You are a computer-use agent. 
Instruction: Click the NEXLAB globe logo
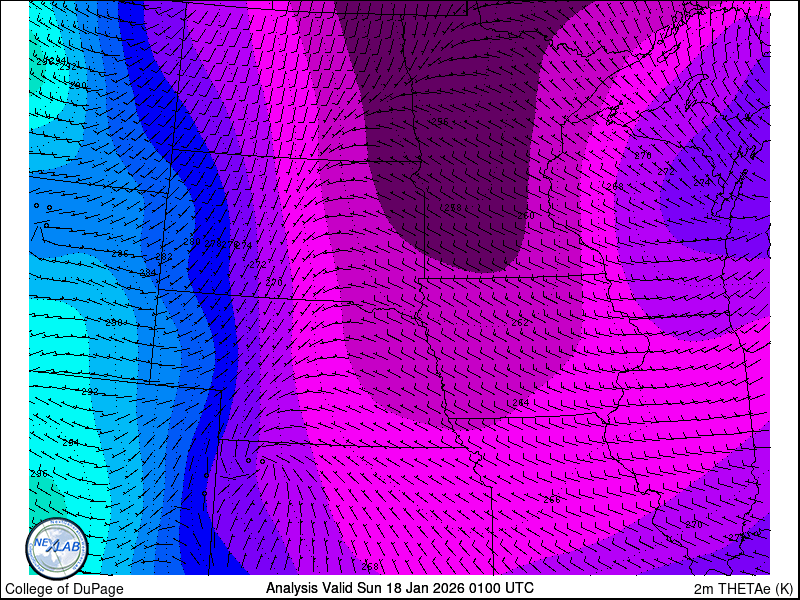[x=57, y=549]
